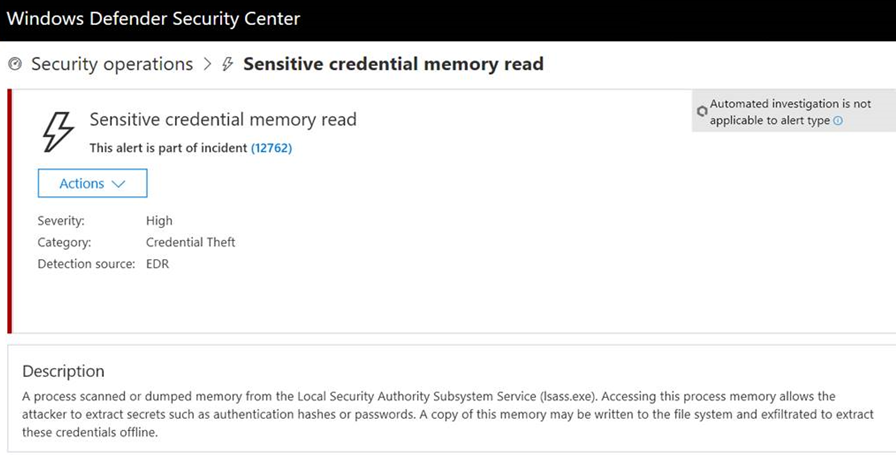Click the bold breadcrumb alert title
The image size is (896, 456).
point(393,65)
